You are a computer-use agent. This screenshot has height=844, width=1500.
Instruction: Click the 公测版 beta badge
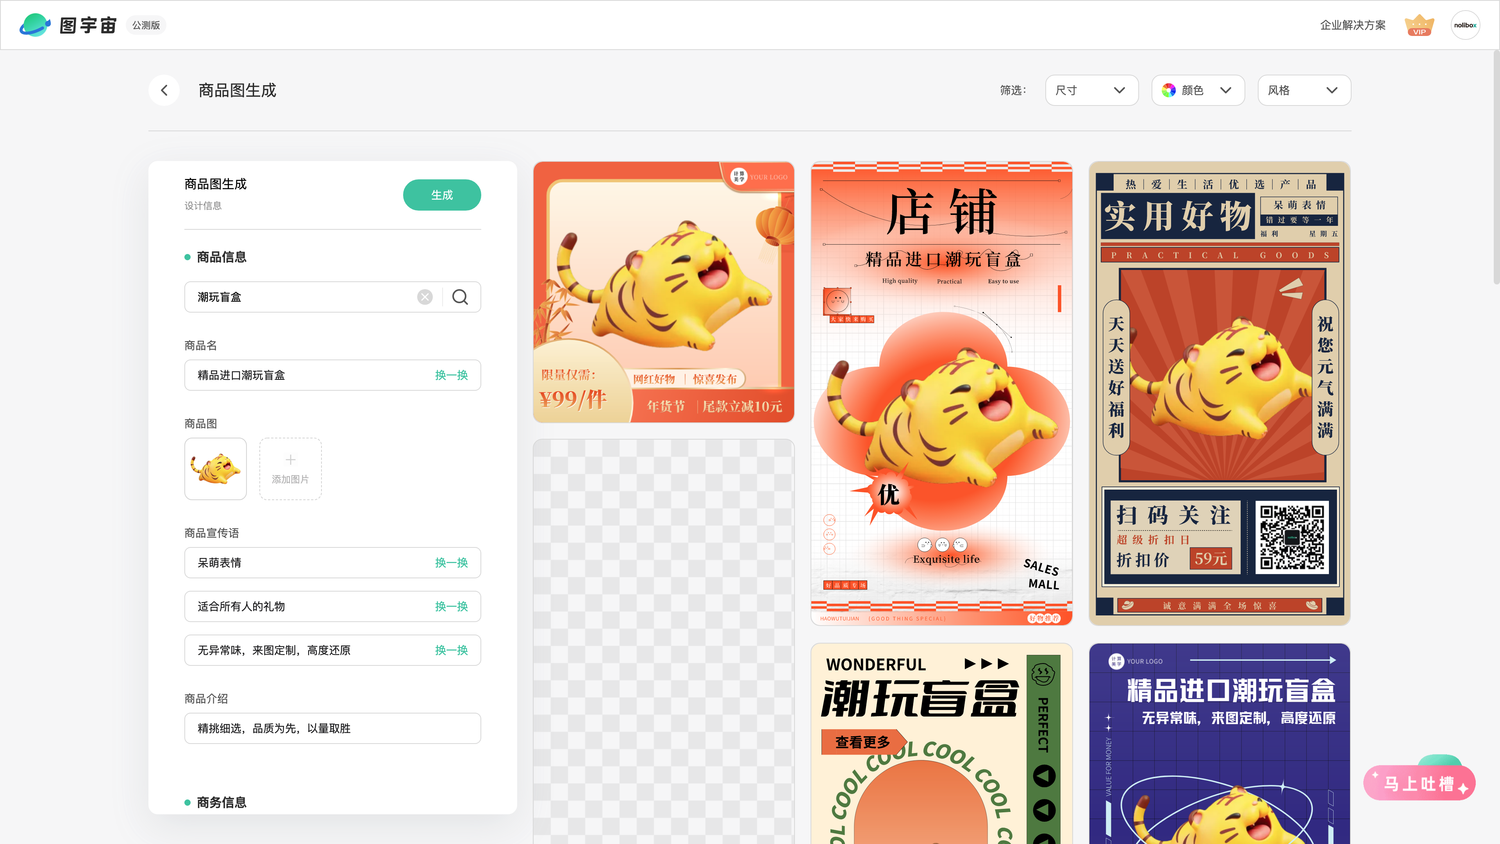146,25
